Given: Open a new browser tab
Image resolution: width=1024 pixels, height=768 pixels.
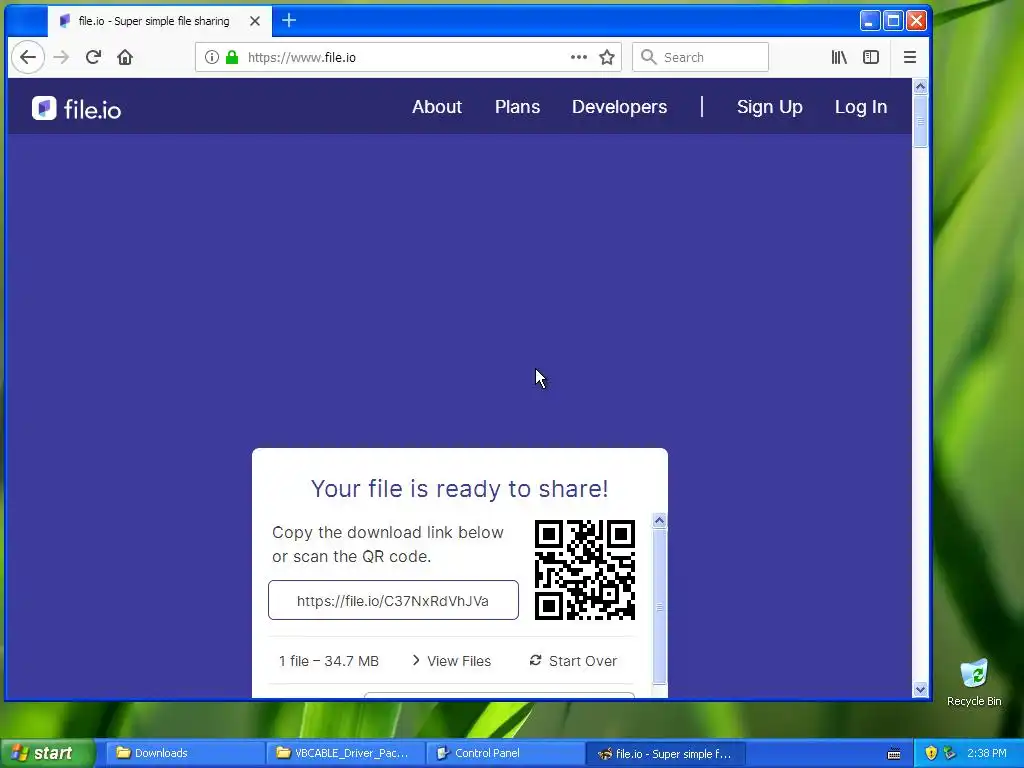Looking at the screenshot, I should click(x=289, y=21).
